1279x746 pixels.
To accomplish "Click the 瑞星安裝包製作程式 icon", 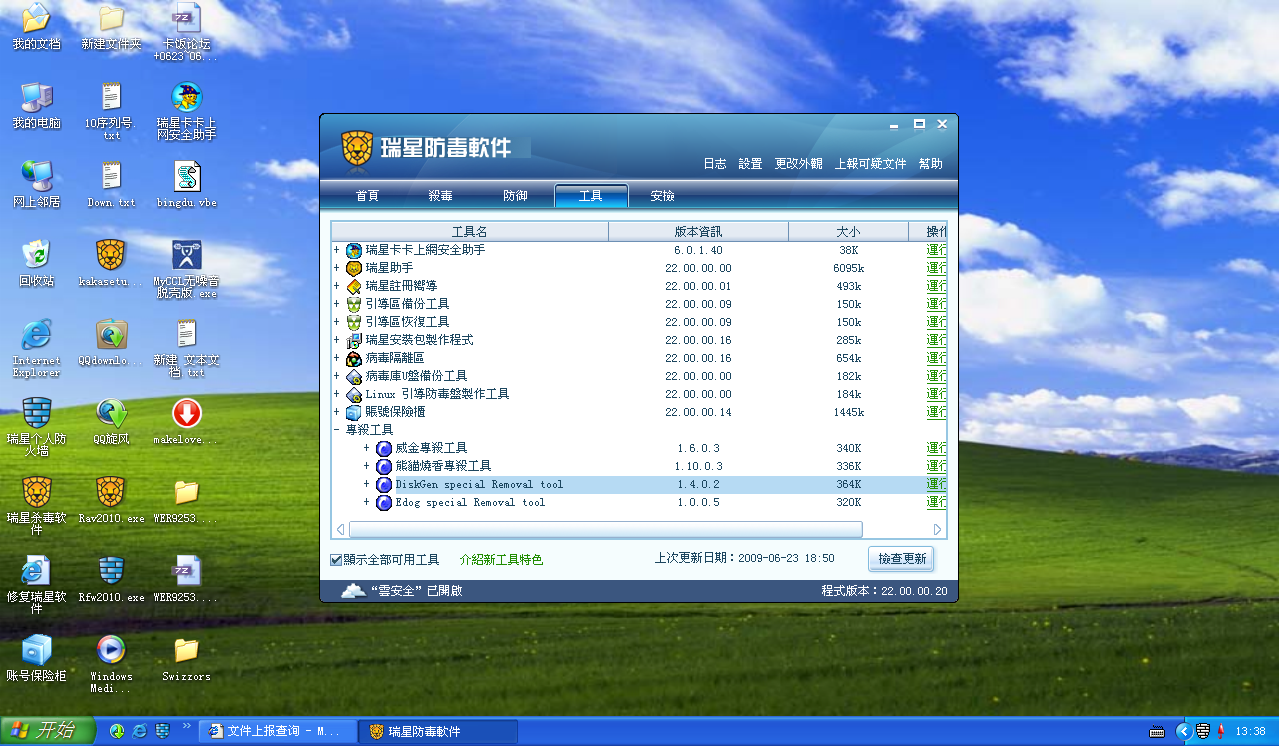I will coord(353,340).
